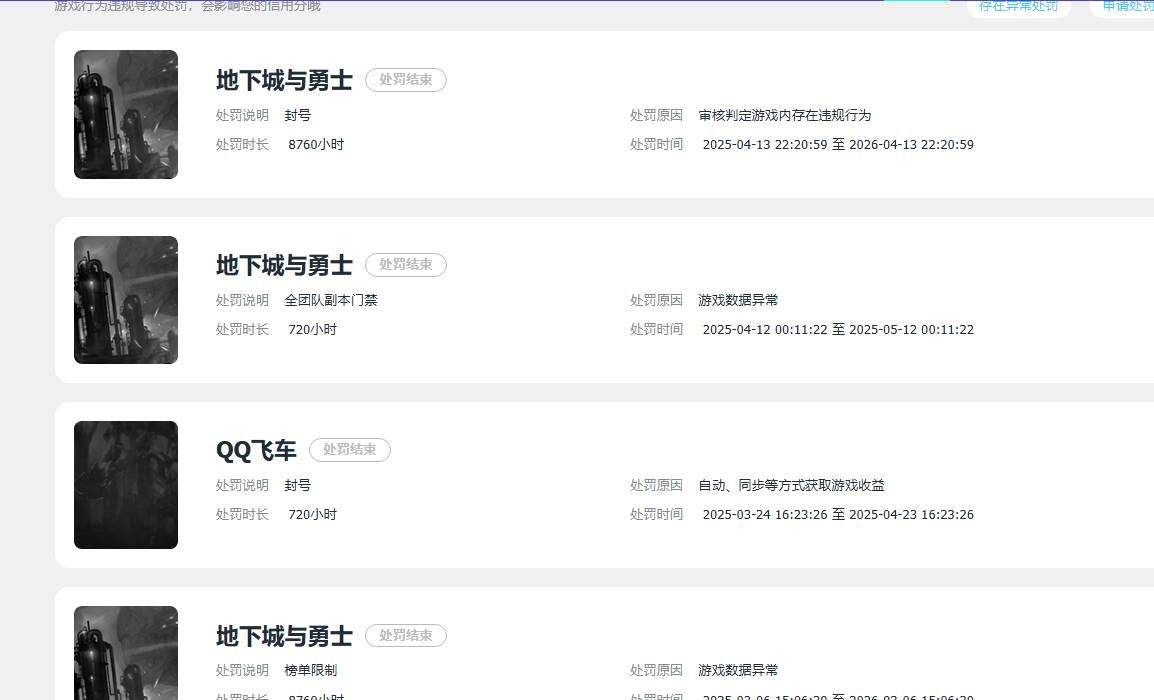1154x700 pixels.
Task: Select the period starting 2025-04-13 22:20:59
Action: [x=838, y=144]
